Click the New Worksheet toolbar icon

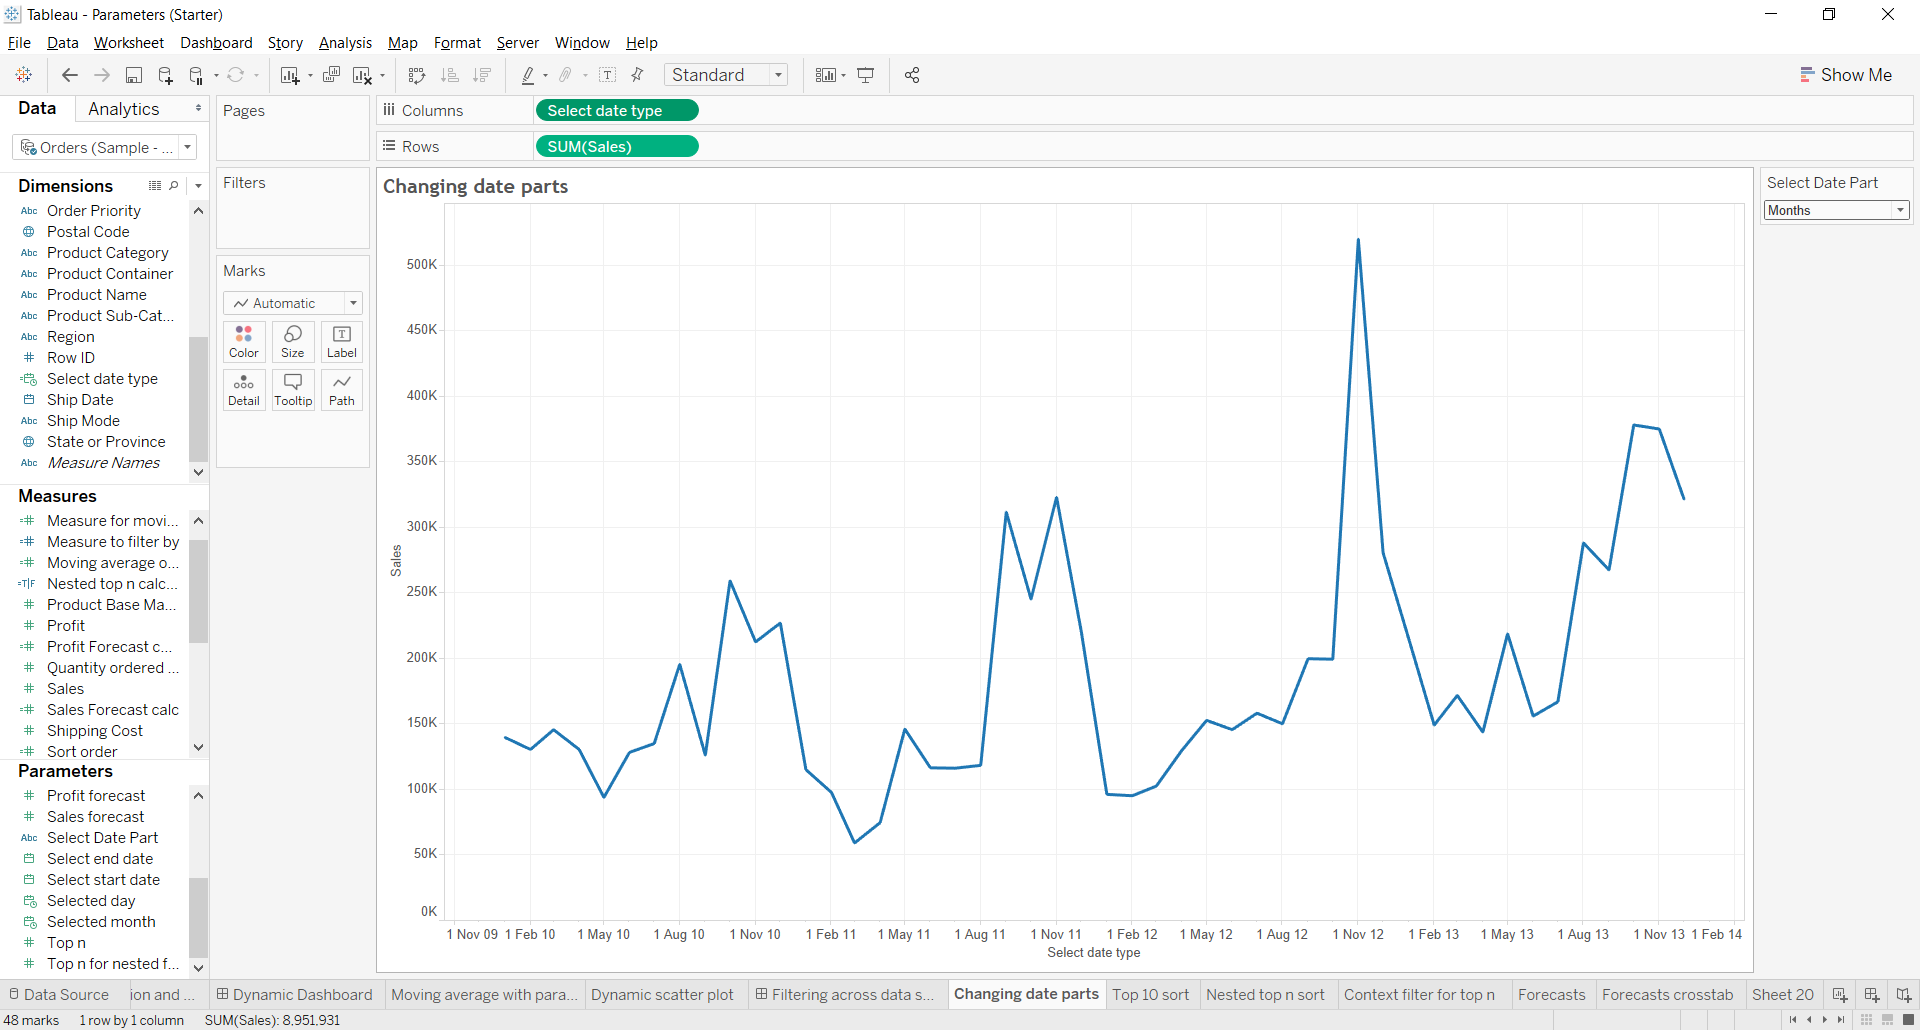(x=290, y=75)
